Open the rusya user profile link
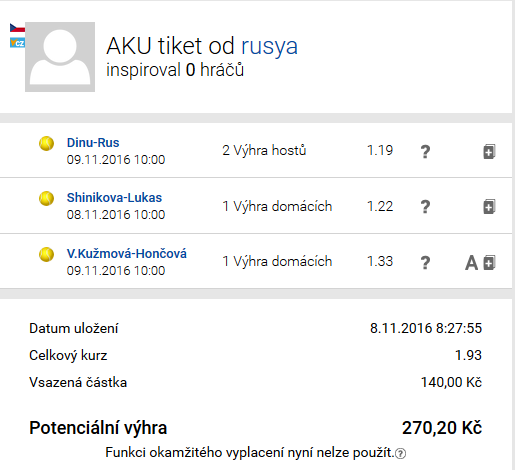The height and width of the screenshot is (470, 515). 269,46
